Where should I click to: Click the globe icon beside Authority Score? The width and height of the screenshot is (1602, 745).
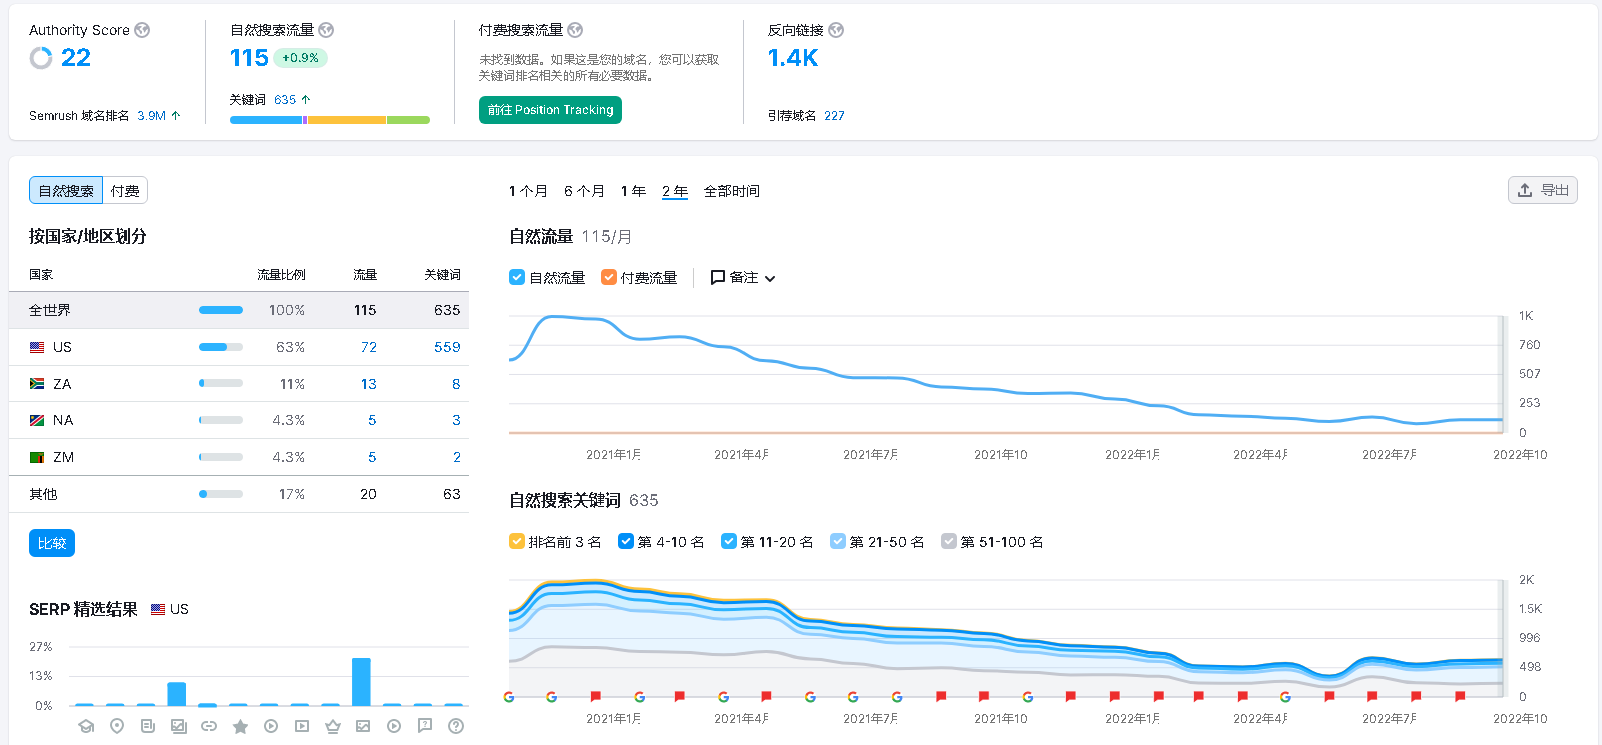[142, 30]
